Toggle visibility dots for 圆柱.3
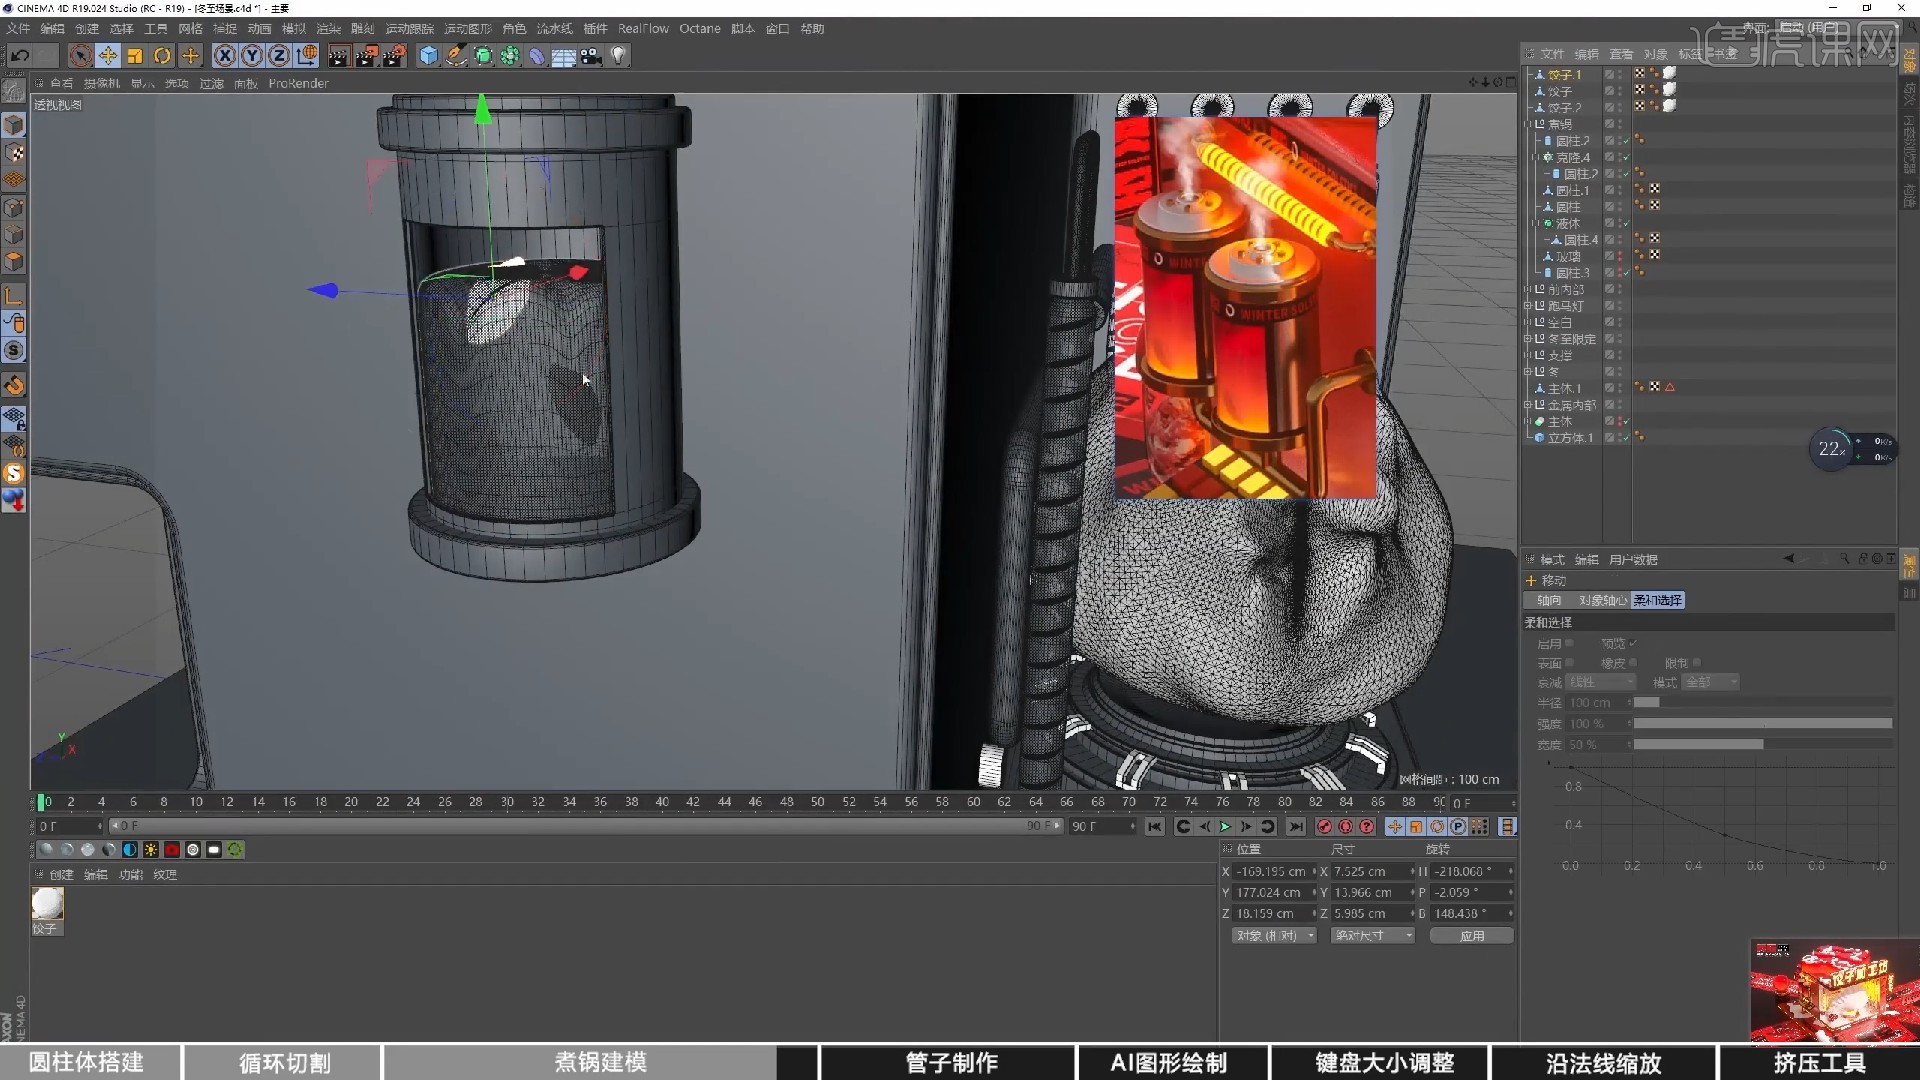The height and width of the screenshot is (1080, 1920). (x=1619, y=273)
